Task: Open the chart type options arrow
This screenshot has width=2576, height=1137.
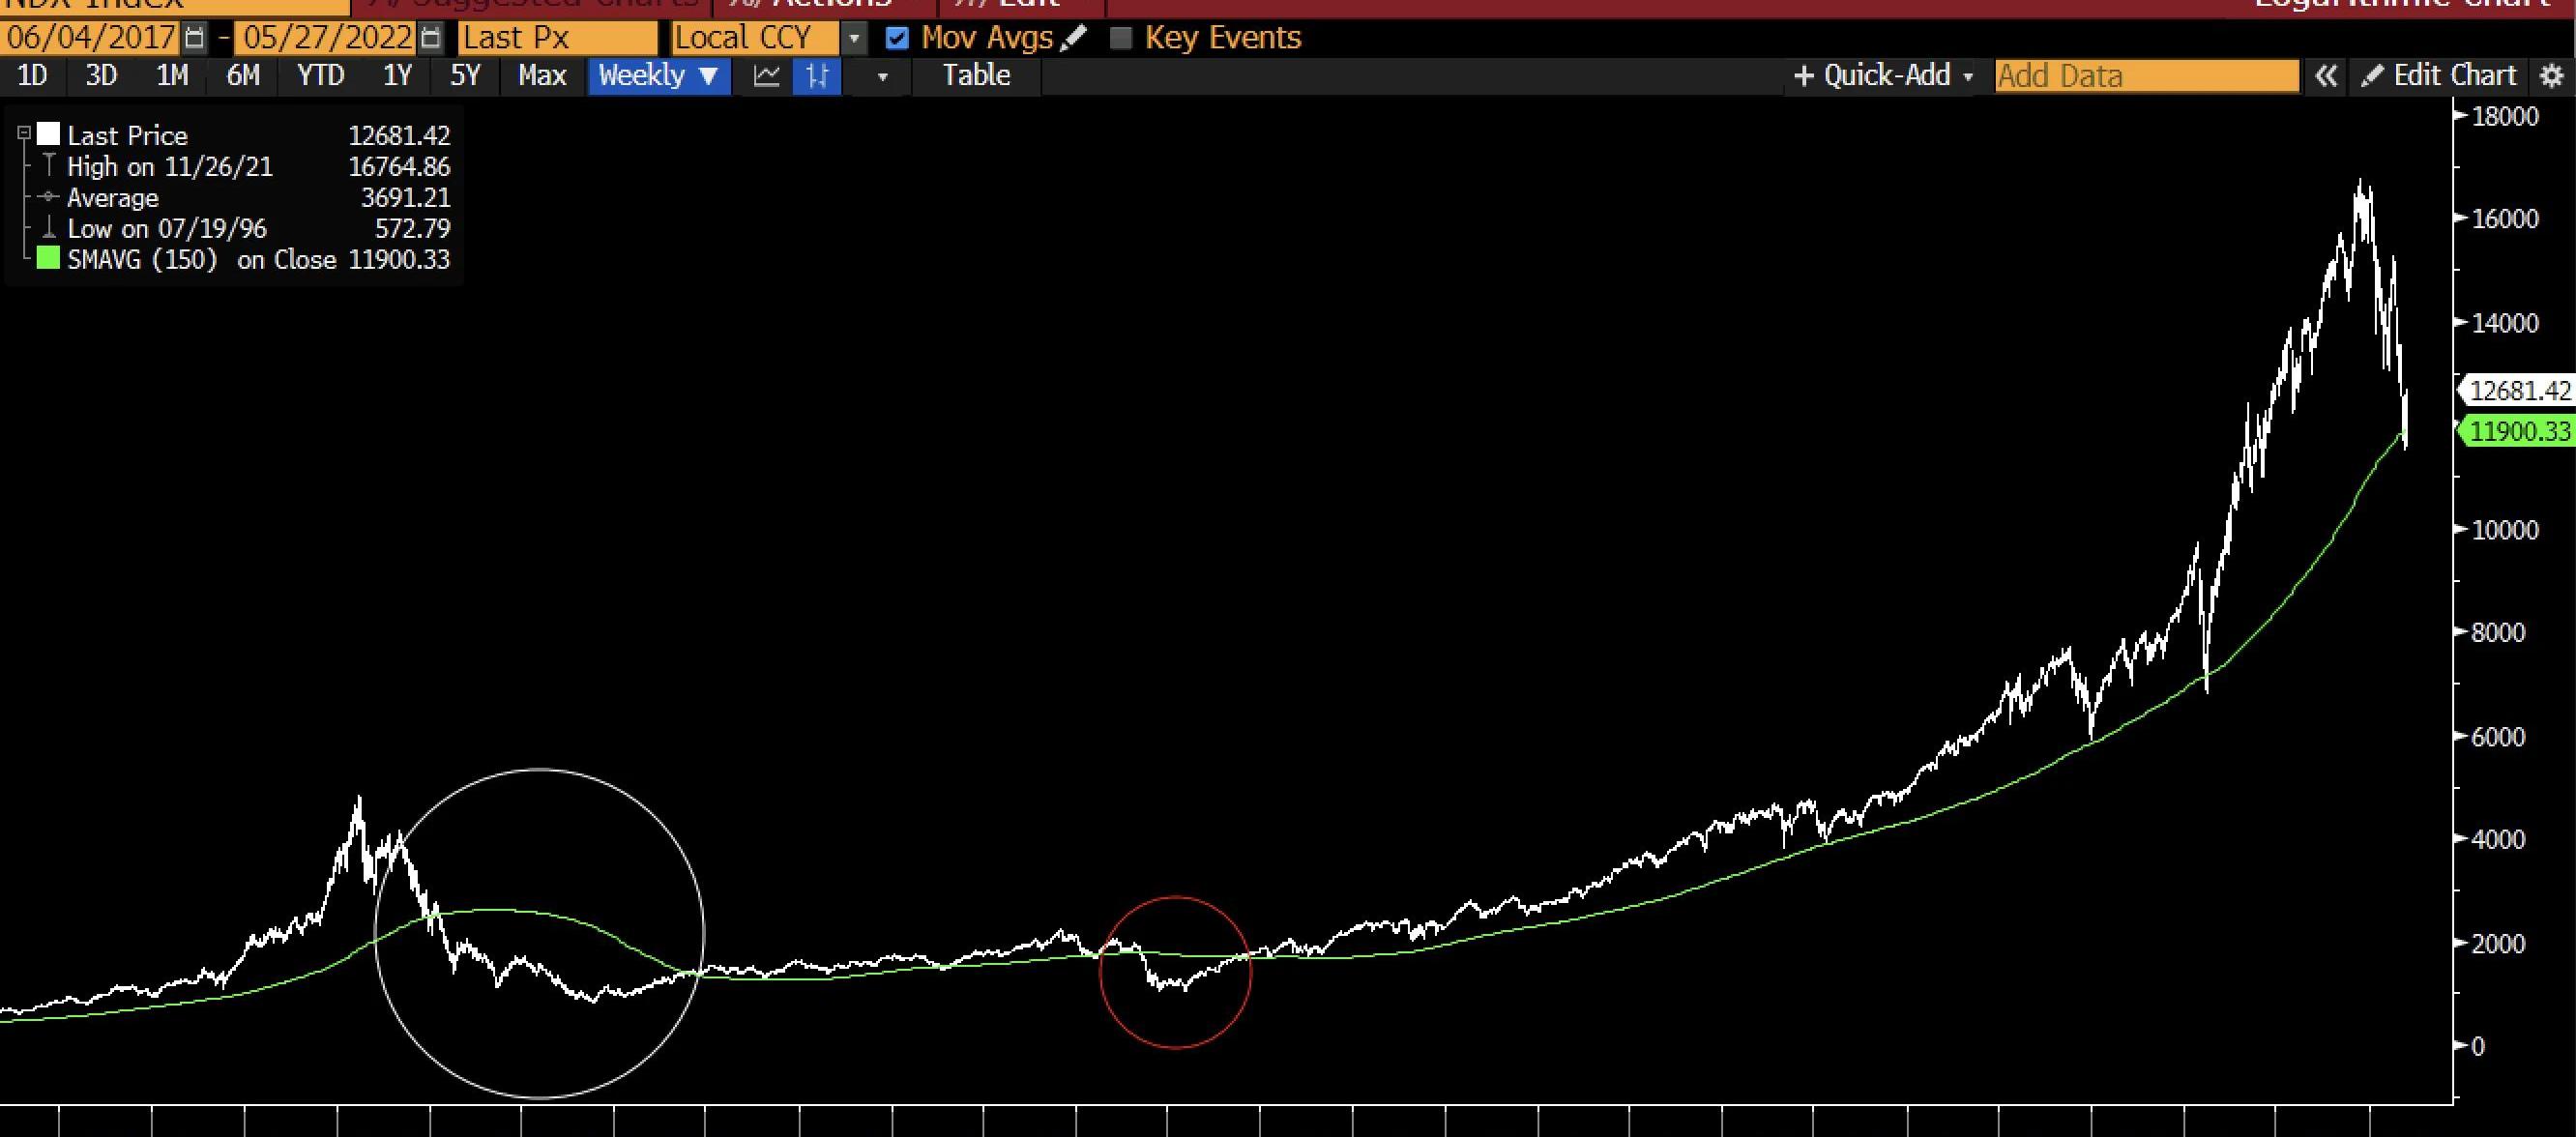Action: (x=882, y=76)
